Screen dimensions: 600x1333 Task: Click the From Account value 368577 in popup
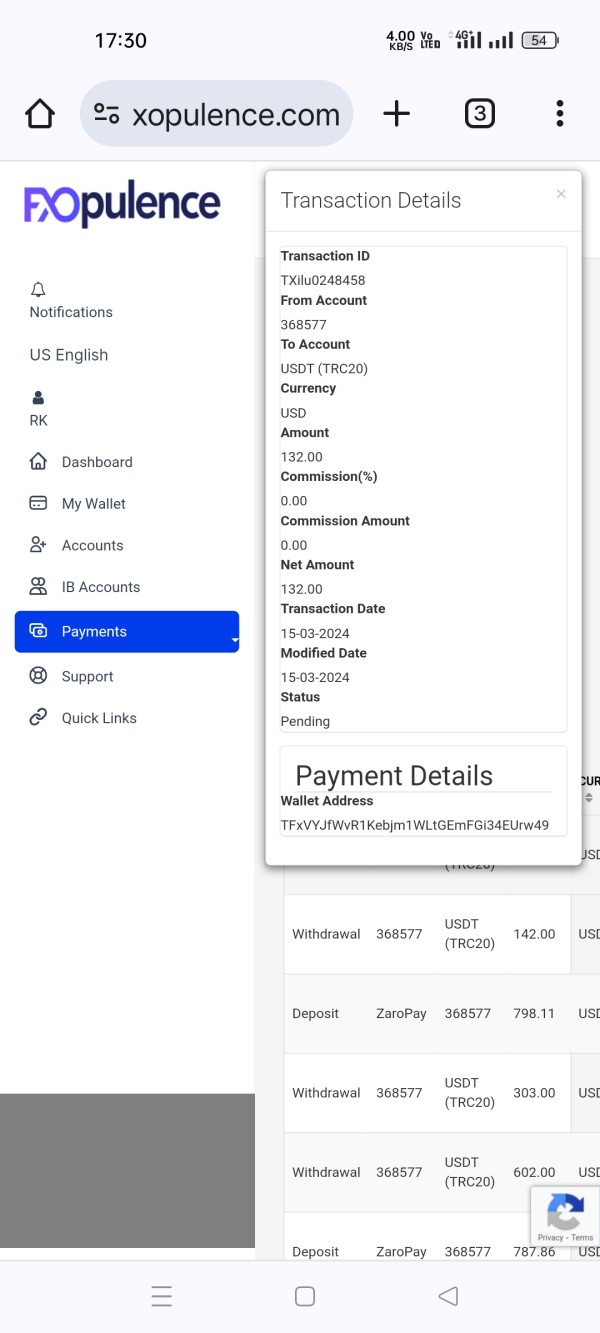click(304, 325)
